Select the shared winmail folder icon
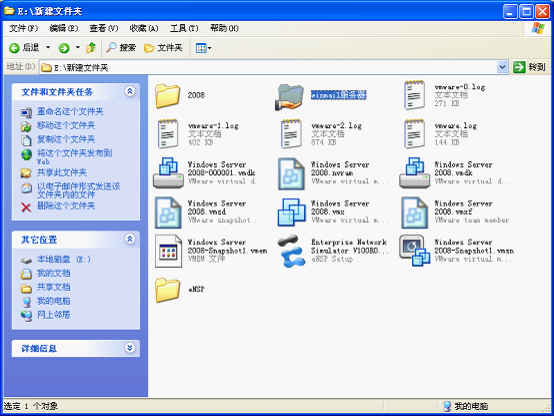This screenshot has height=416, width=554. (289, 97)
